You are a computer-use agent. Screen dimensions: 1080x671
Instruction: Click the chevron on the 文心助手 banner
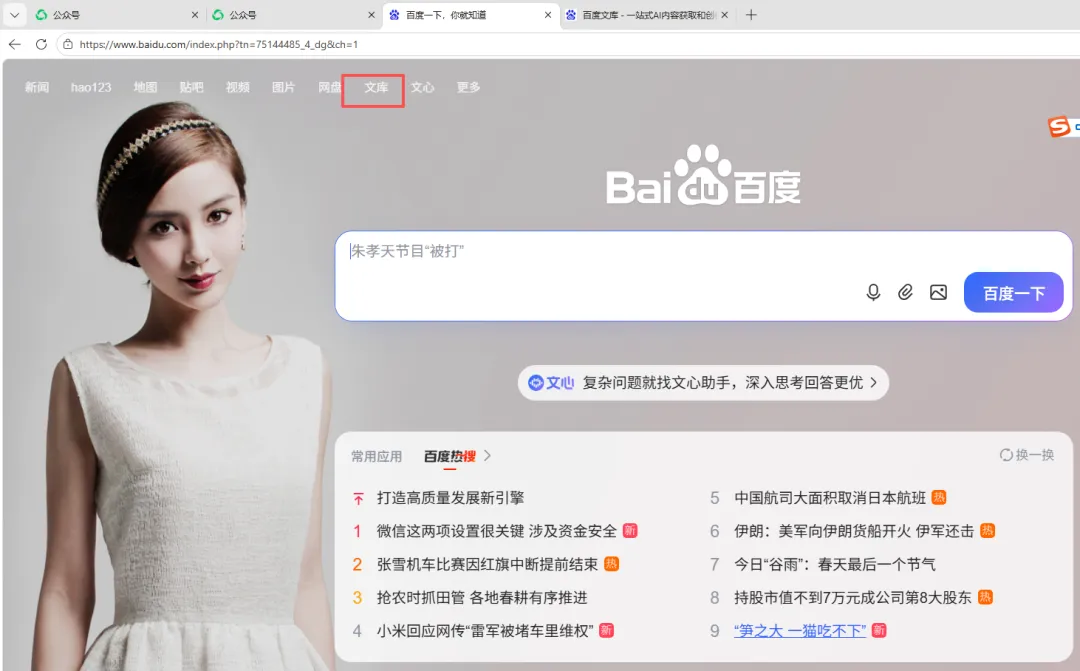tap(873, 382)
